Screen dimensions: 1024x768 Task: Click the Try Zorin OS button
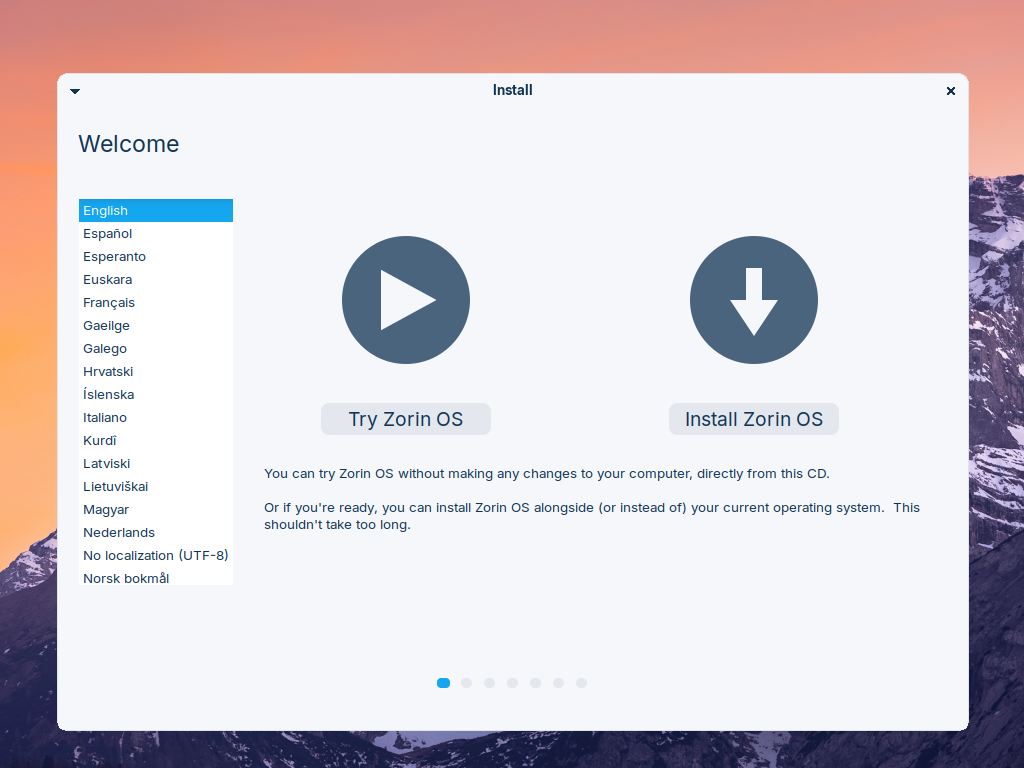pos(406,419)
